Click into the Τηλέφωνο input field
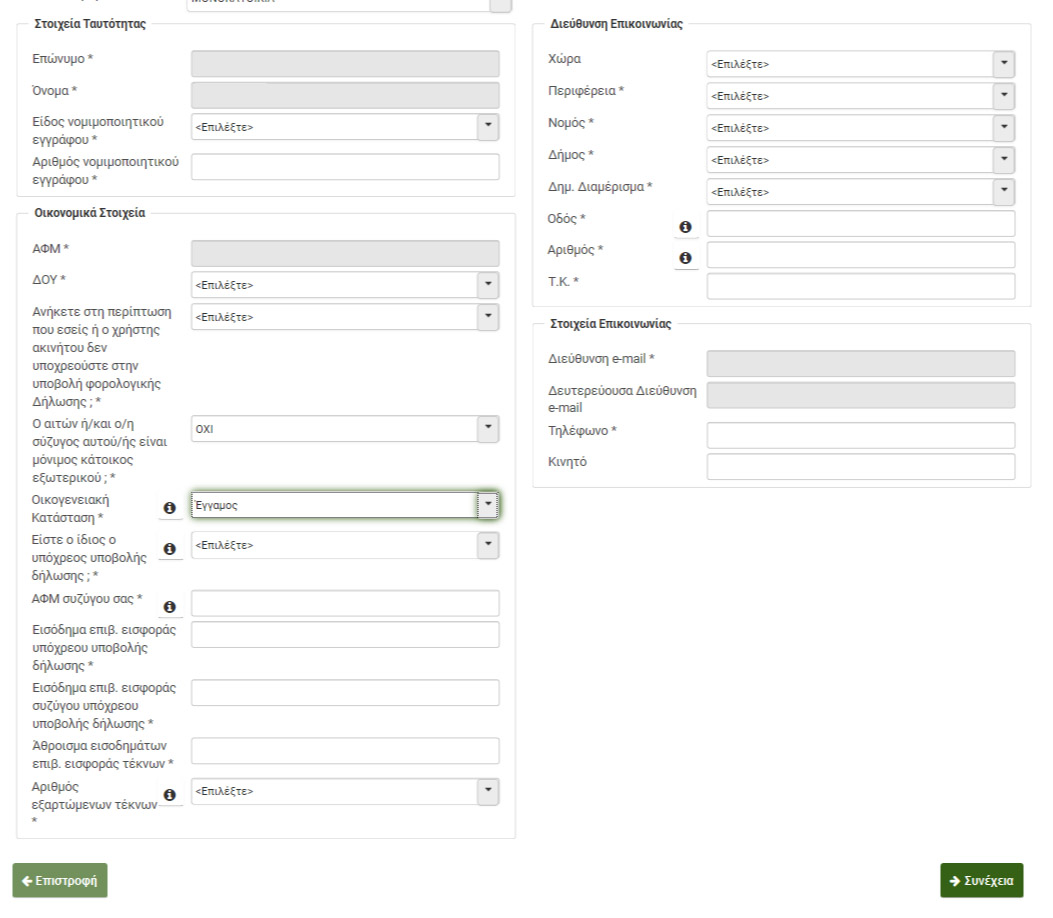Screen dimensions: 1053x918 [860, 435]
